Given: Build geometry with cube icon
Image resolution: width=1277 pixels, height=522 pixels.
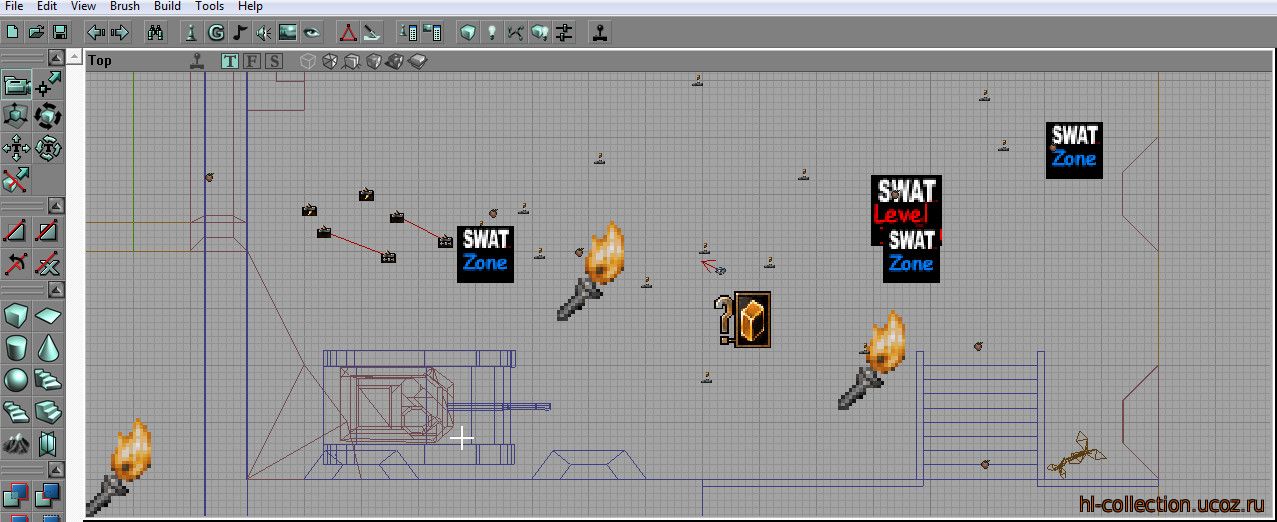Looking at the screenshot, I should tap(468, 33).
